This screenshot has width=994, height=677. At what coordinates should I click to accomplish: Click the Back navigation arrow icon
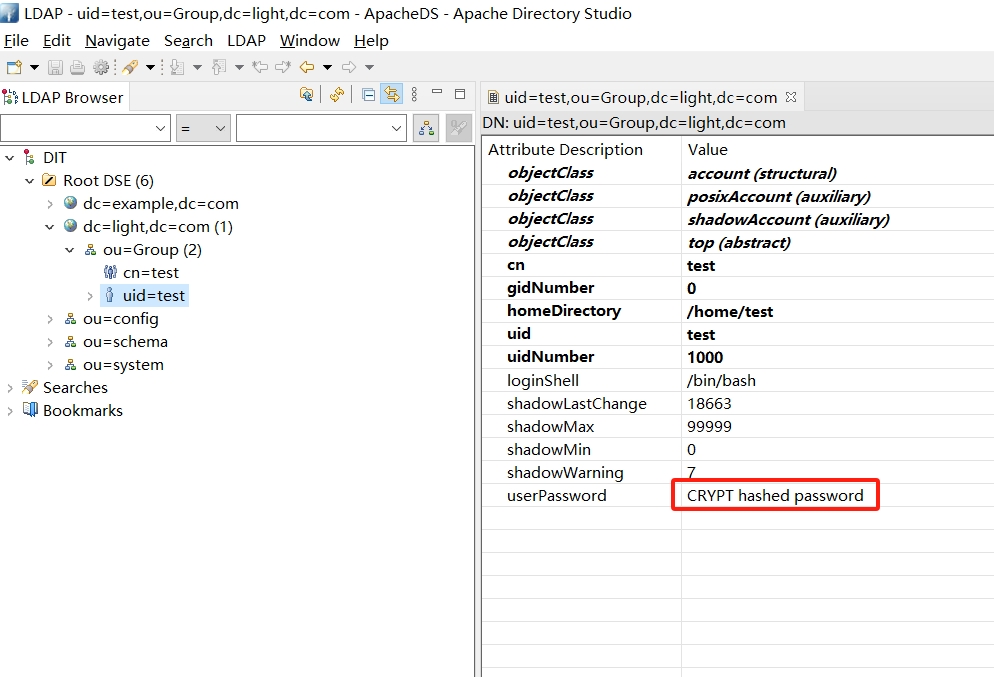(307, 67)
